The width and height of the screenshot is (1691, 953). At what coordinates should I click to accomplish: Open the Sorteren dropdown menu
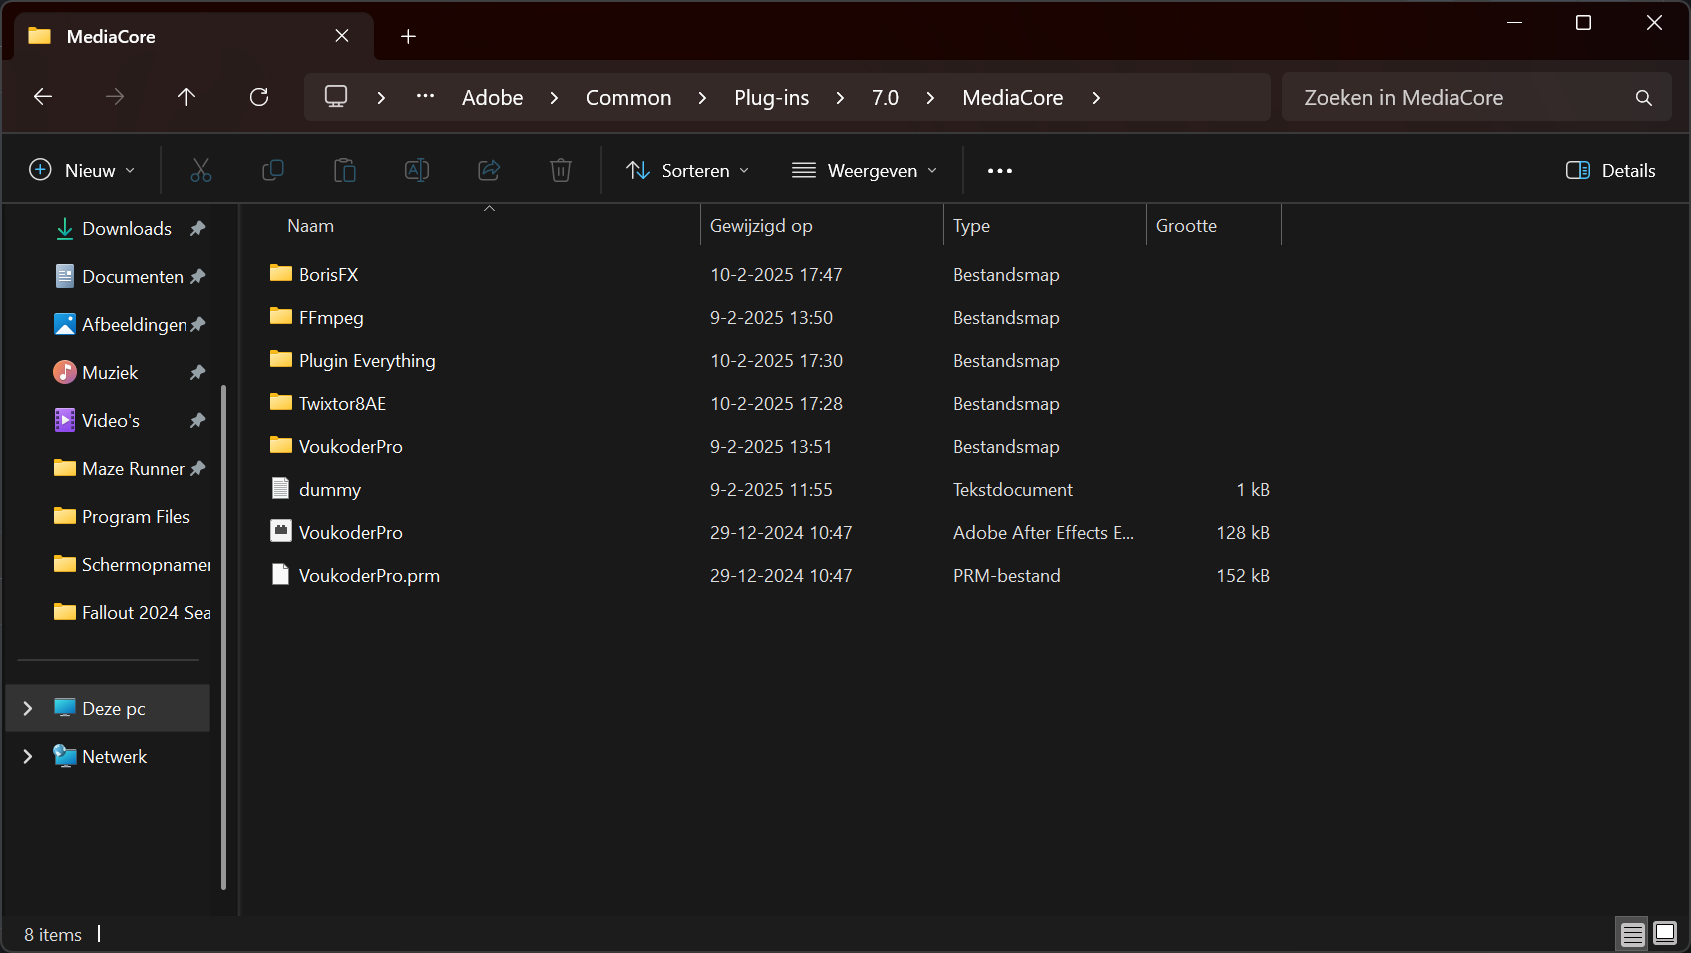(x=687, y=171)
